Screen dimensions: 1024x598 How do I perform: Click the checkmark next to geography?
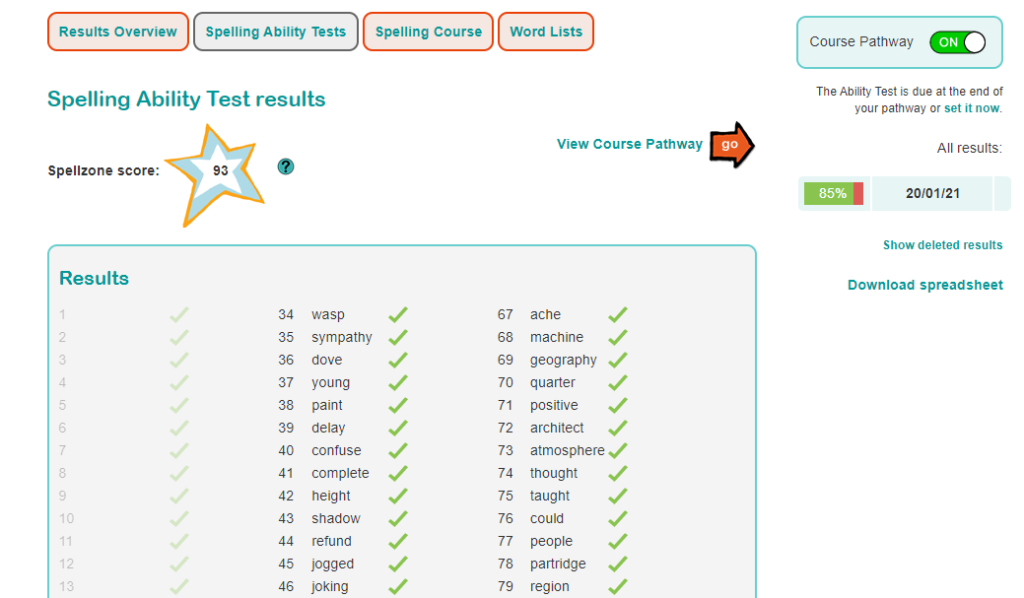pos(617,359)
